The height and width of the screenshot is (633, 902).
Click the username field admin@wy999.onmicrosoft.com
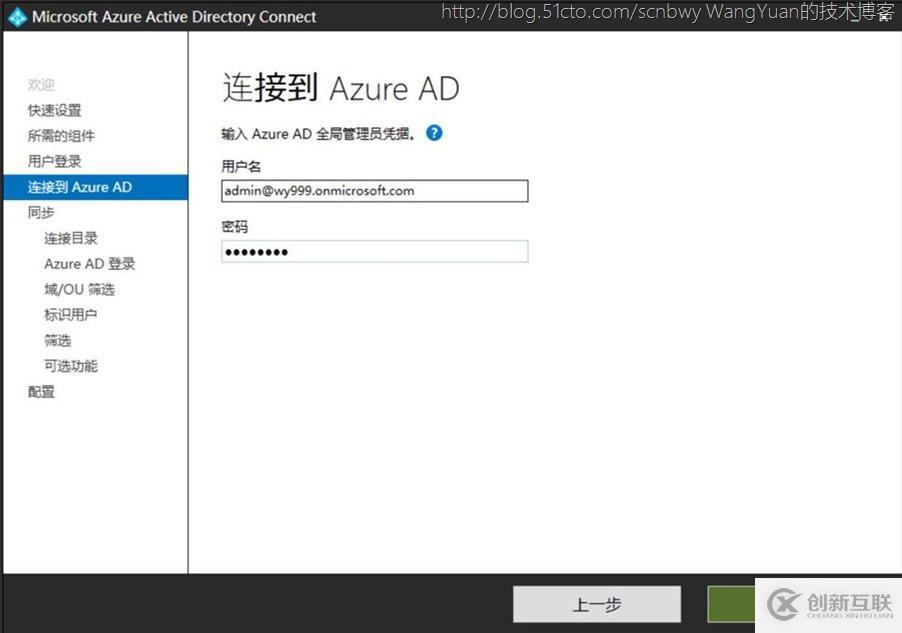374,191
